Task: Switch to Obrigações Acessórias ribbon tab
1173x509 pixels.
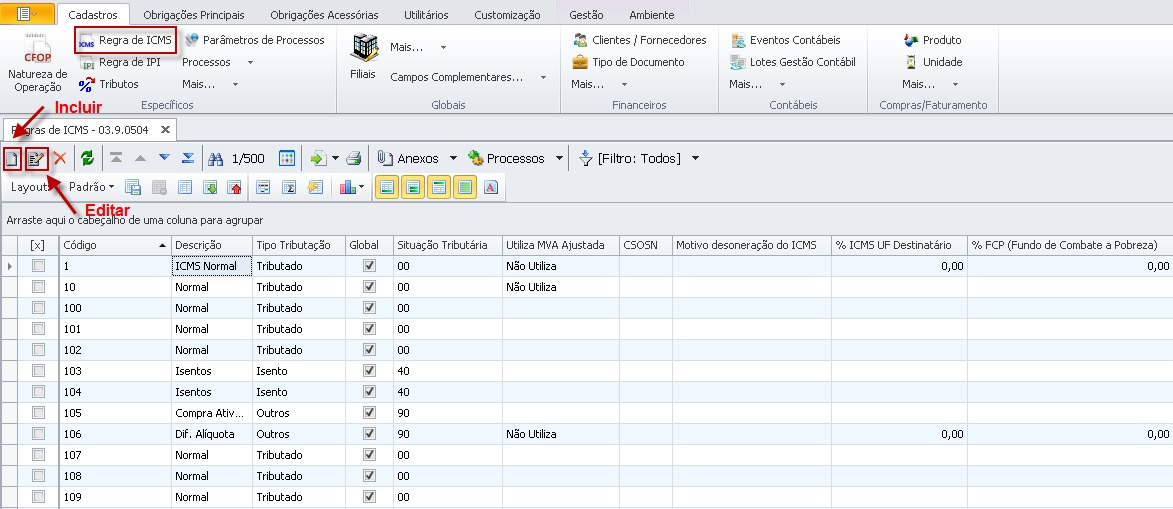Action: click(x=324, y=14)
